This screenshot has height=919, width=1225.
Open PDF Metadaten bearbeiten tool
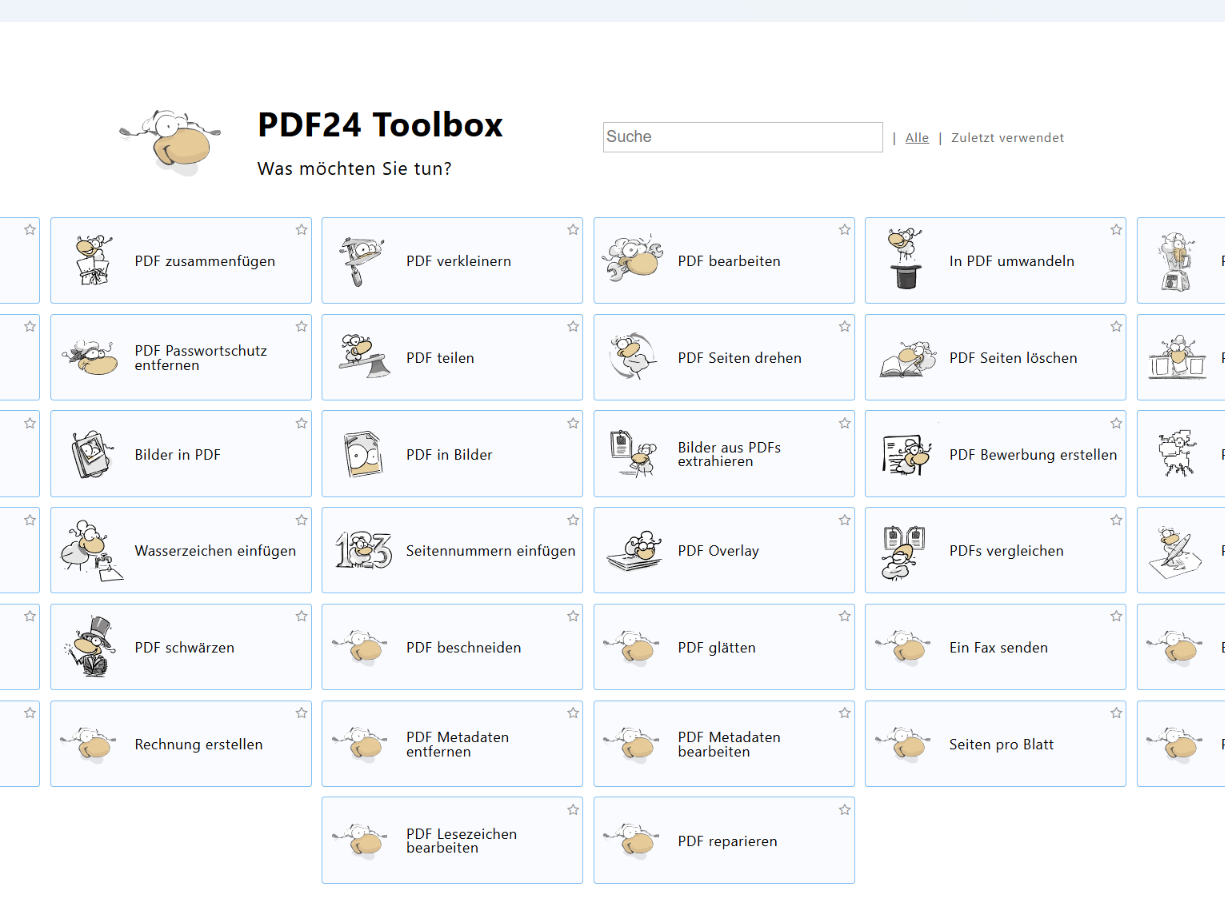(x=724, y=744)
